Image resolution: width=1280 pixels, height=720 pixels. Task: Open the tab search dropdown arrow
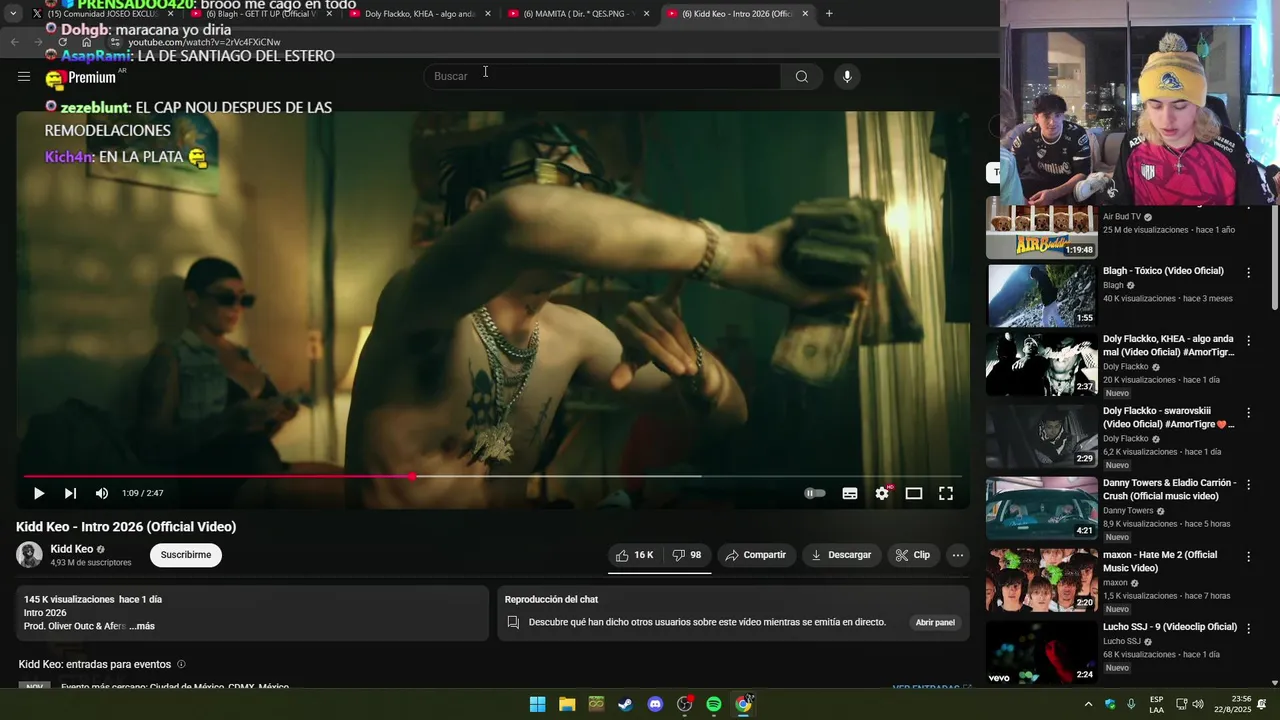(13, 14)
